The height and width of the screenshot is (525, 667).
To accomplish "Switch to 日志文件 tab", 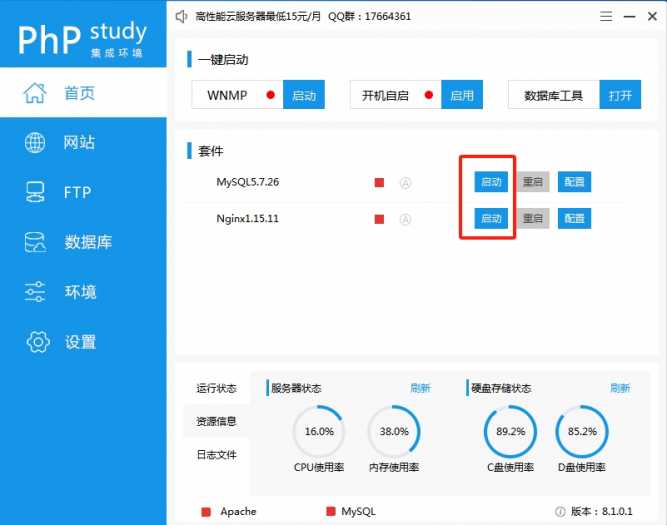I will coord(216,455).
